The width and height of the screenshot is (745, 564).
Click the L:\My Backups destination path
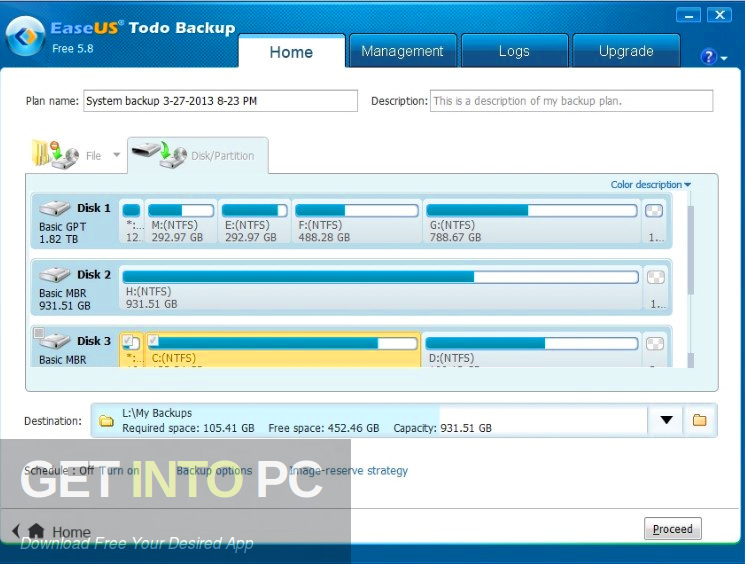[157, 413]
